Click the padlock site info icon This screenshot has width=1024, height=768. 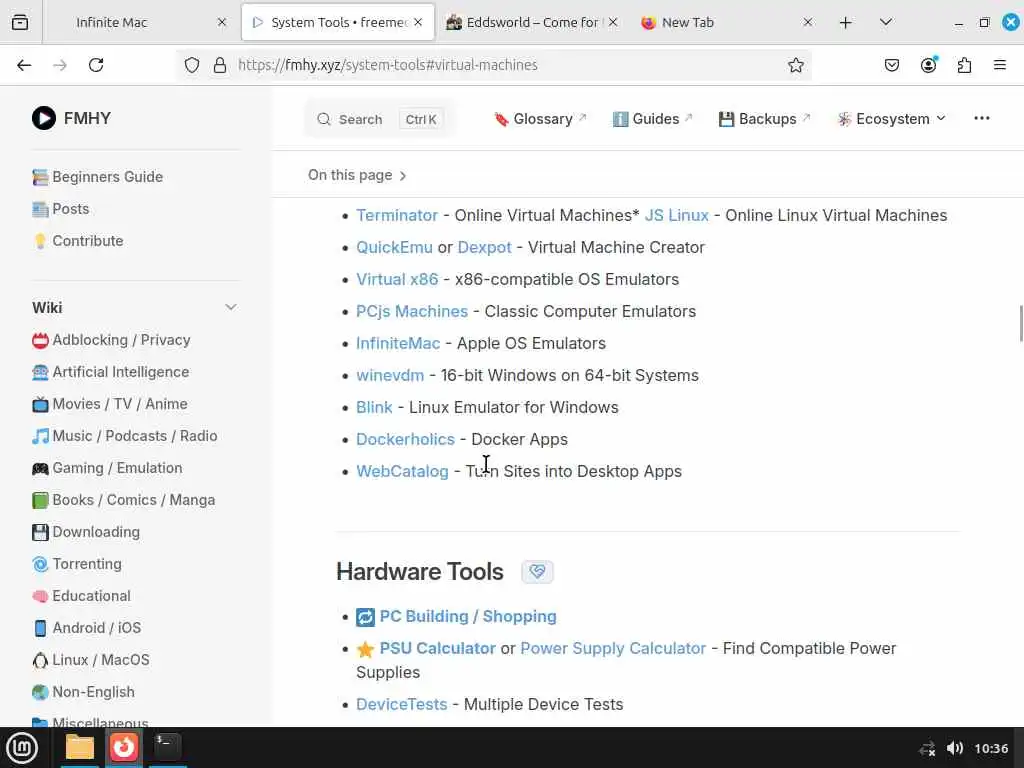point(220,65)
